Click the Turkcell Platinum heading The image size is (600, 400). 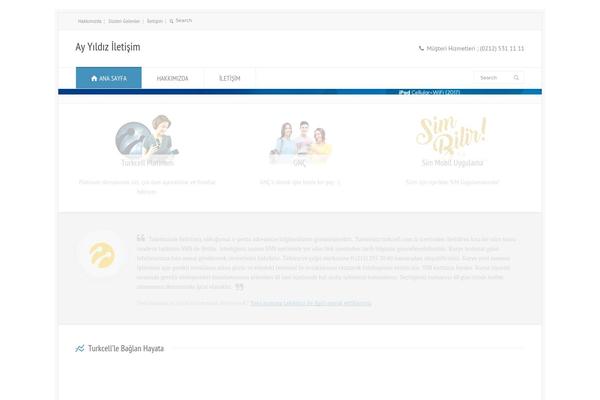click(147, 163)
